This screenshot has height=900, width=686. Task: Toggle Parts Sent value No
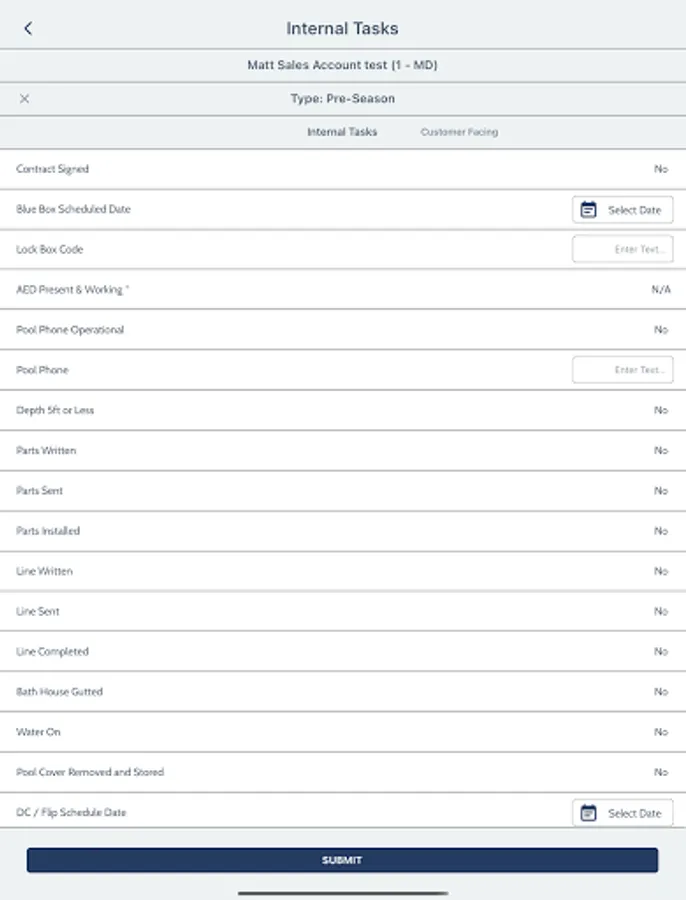click(x=660, y=491)
